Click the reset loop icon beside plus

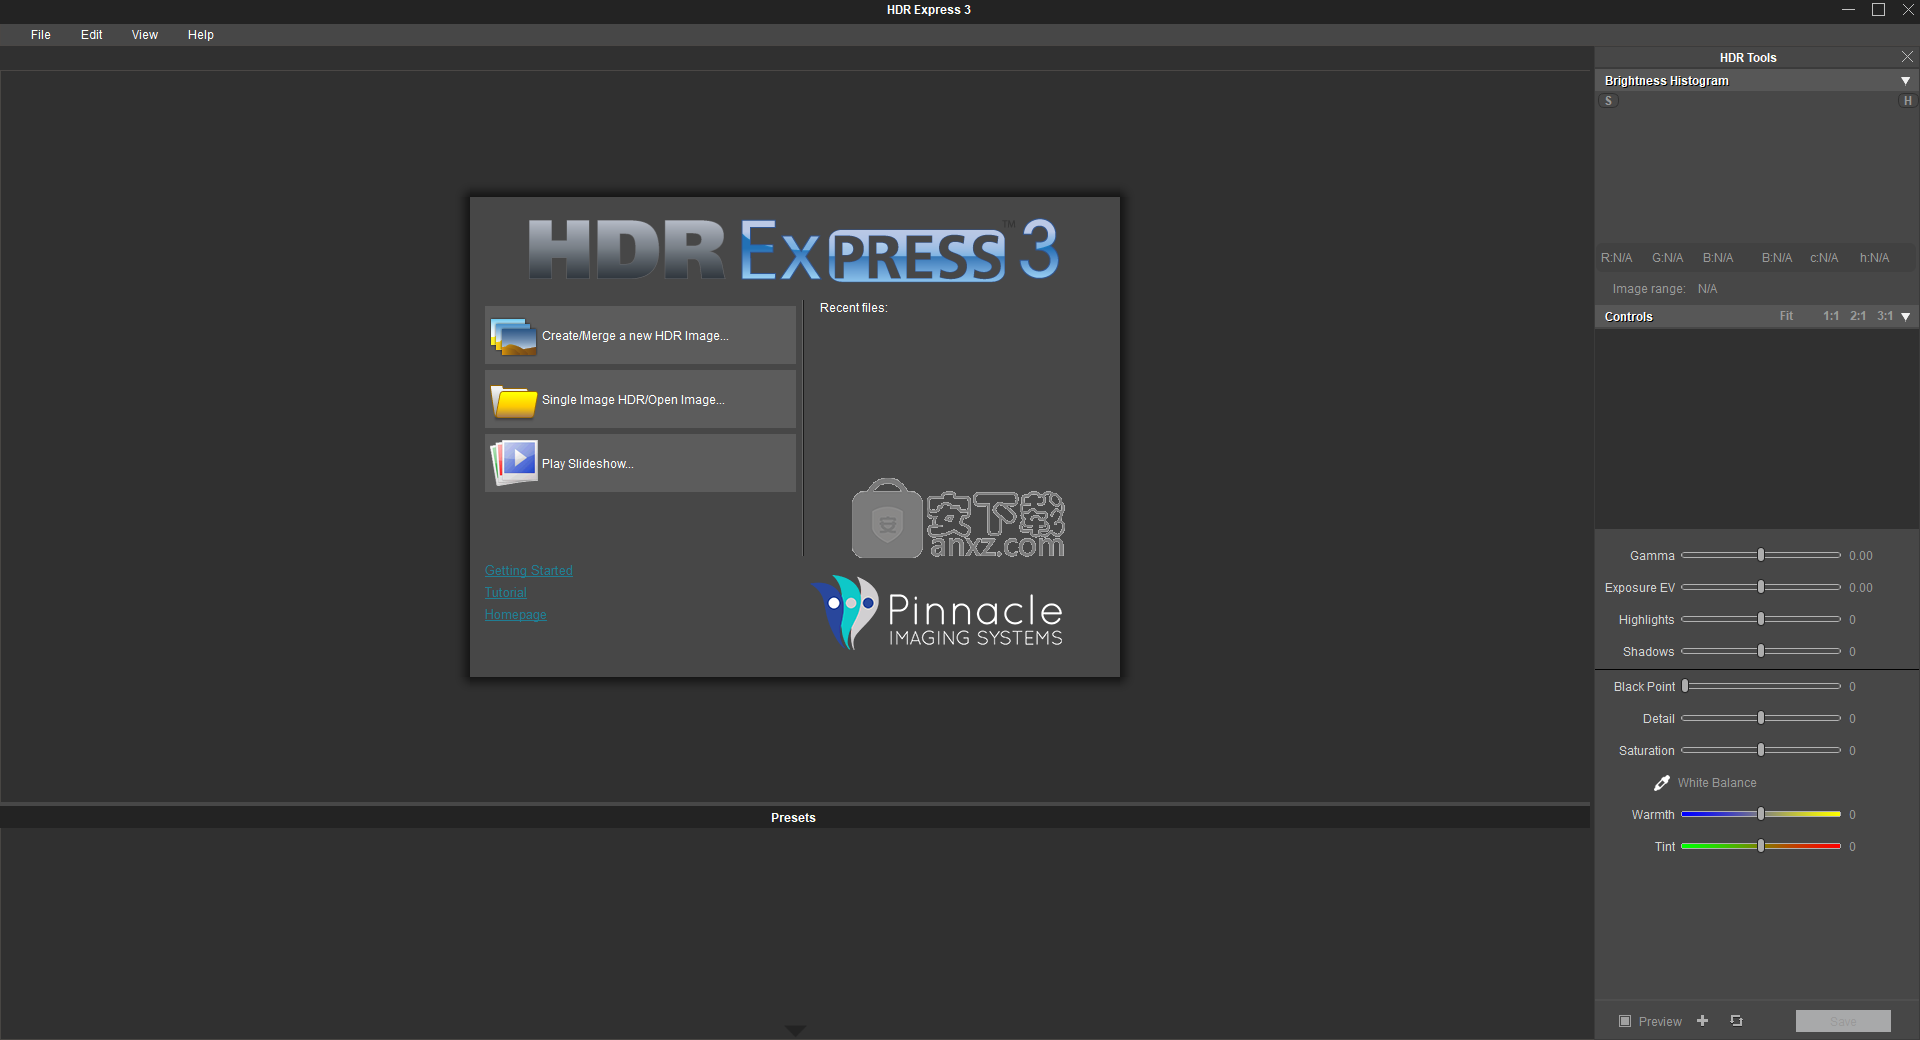pos(1736,1021)
